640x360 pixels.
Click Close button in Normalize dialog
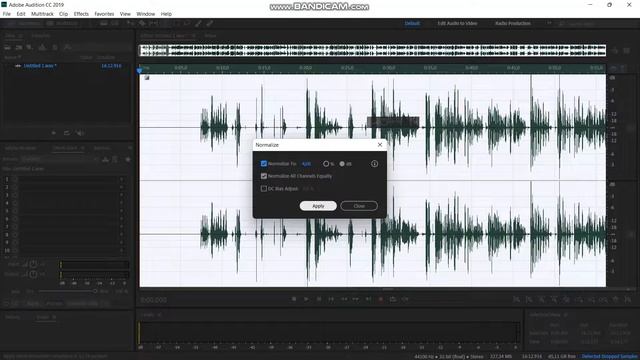[359, 206]
